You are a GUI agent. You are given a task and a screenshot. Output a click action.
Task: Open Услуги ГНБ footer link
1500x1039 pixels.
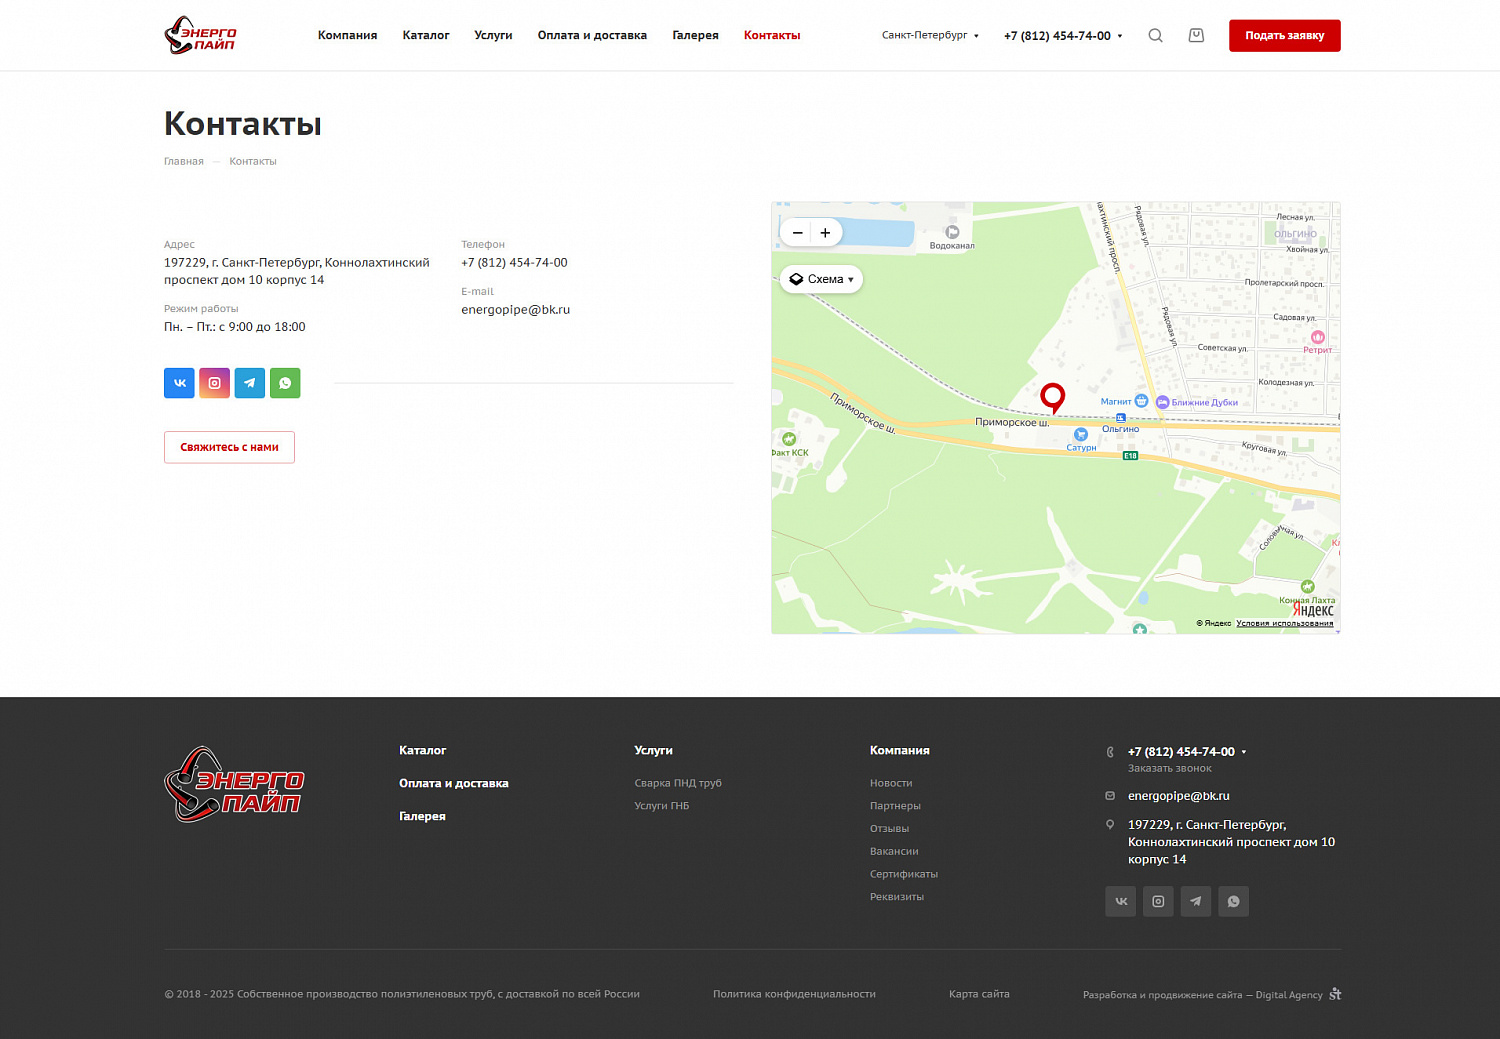tap(662, 806)
